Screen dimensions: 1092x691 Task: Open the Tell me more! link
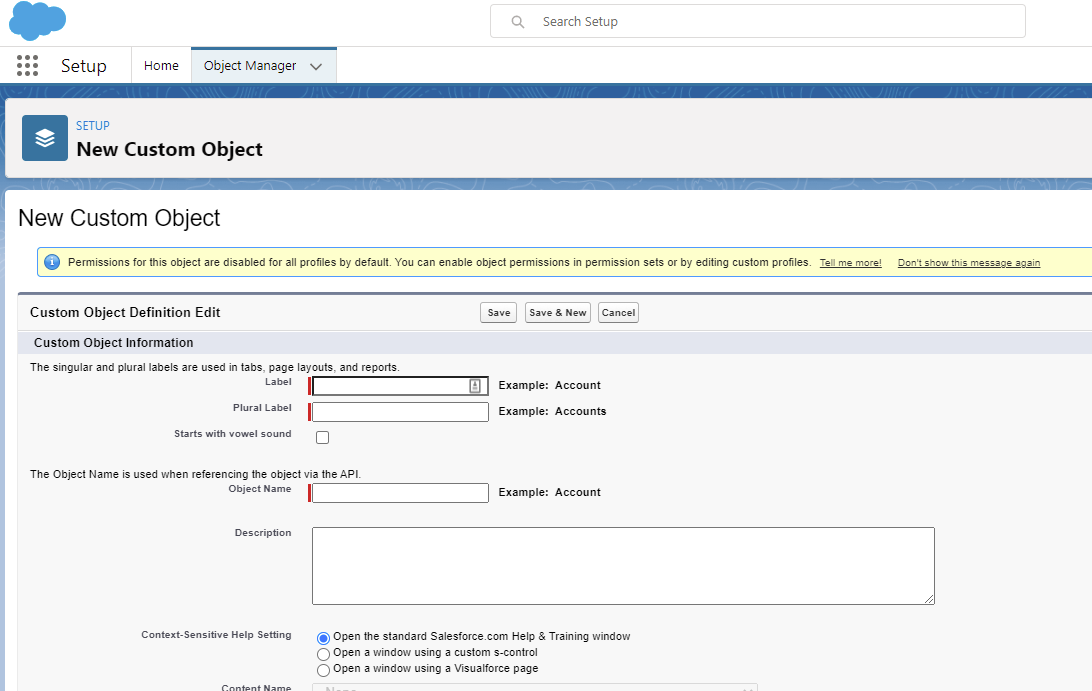[850, 263]
